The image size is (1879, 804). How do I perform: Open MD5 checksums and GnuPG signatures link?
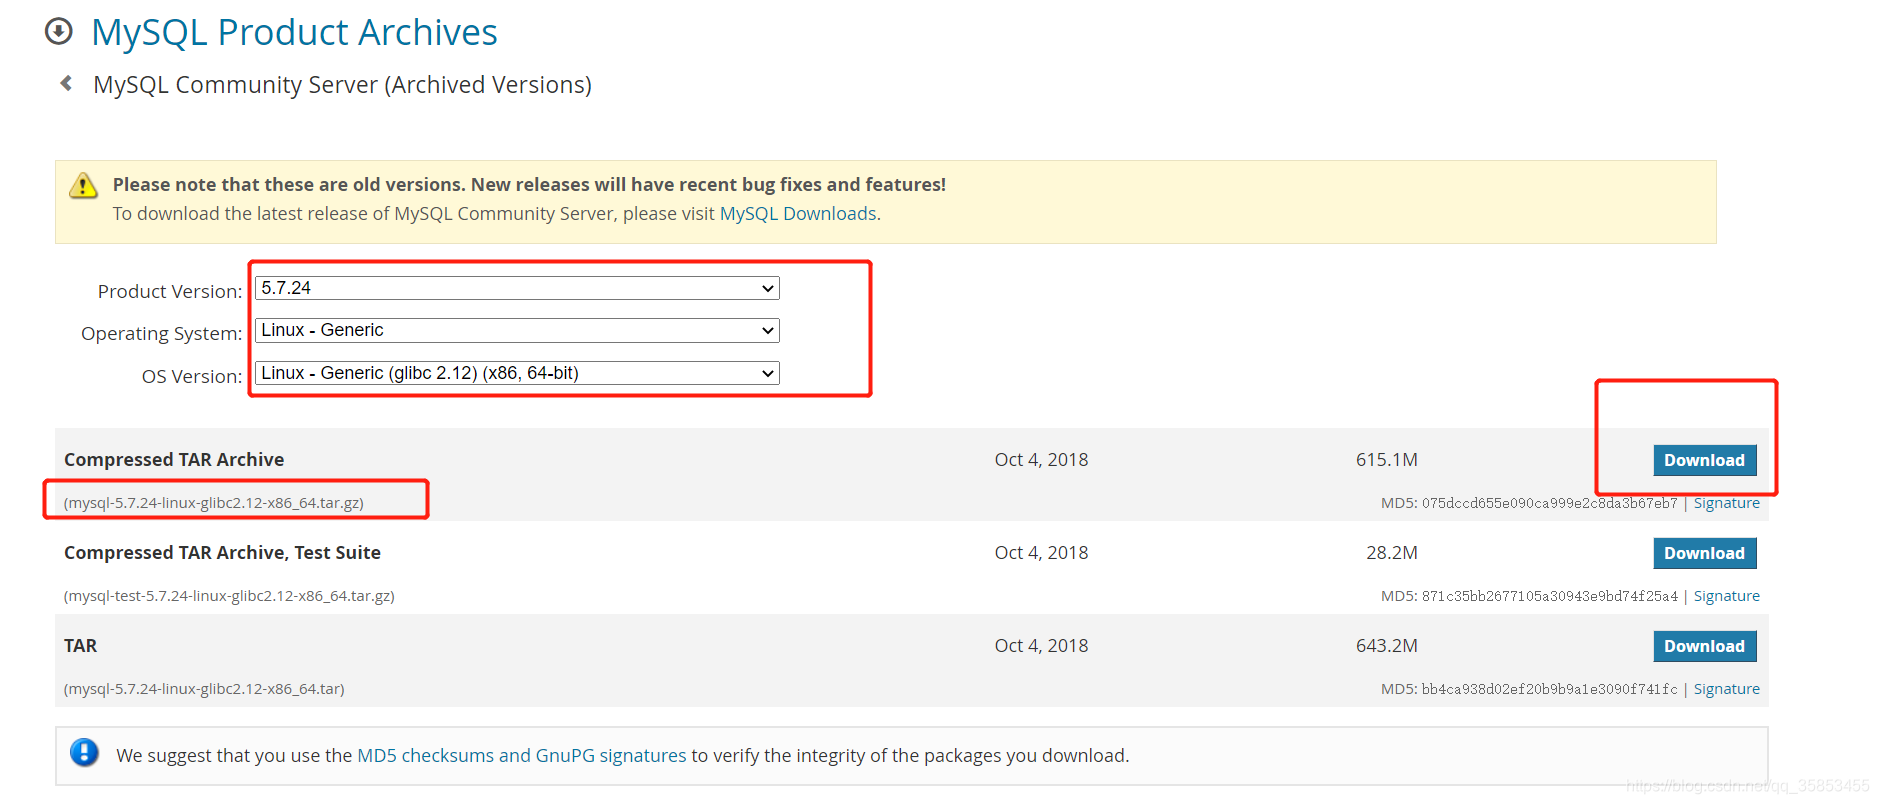click(522, 756)
